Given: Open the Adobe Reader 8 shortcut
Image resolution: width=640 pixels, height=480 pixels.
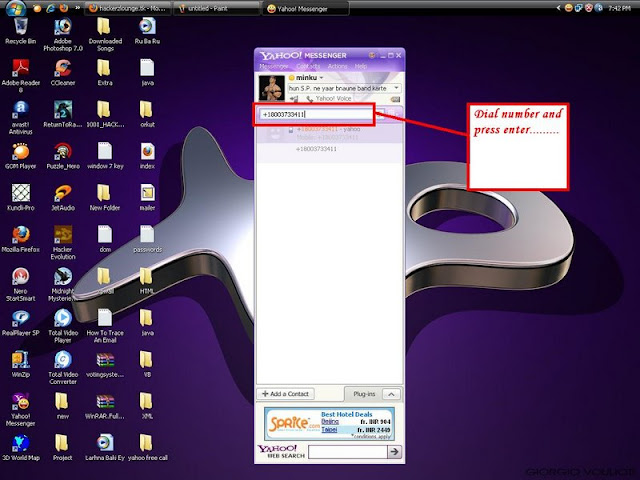Looking at the screenshot, I should (20, 76).
